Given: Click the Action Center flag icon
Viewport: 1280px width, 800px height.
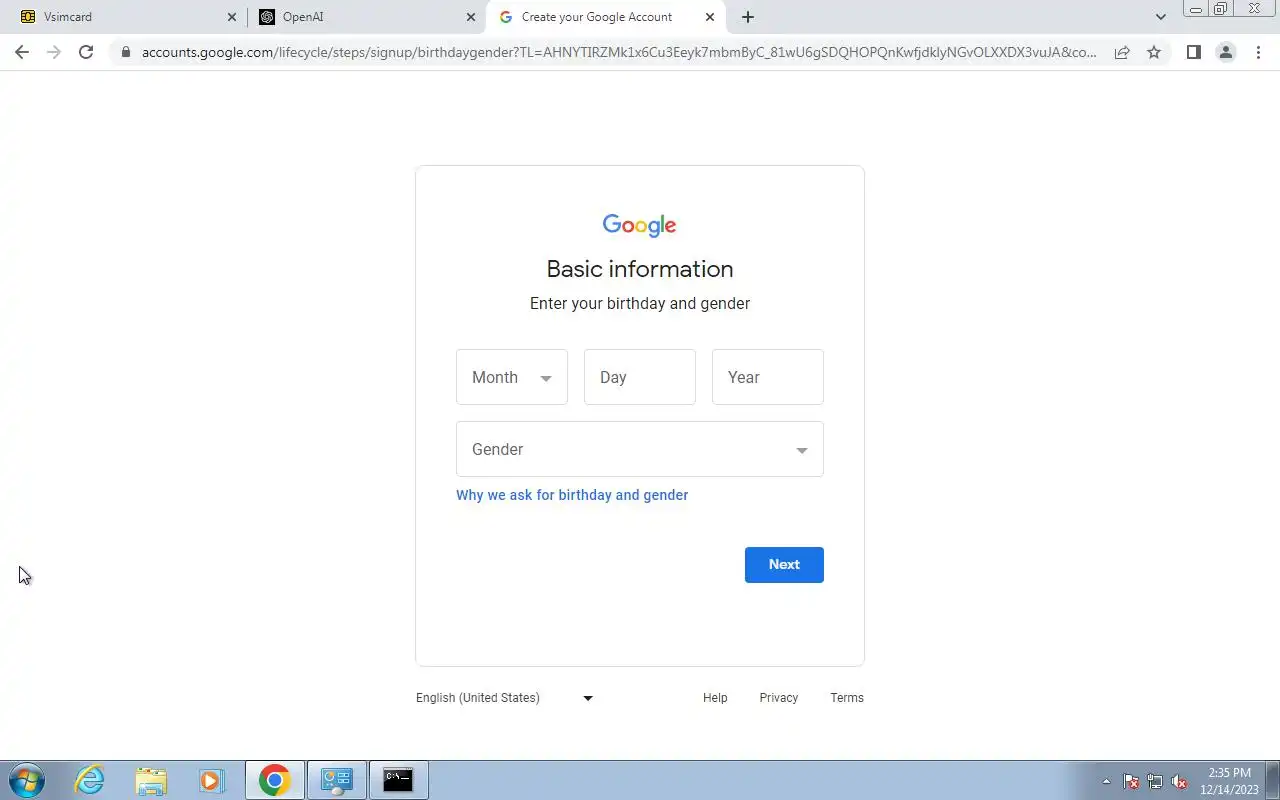Looking at the screenshot, I should (1131, 781).
